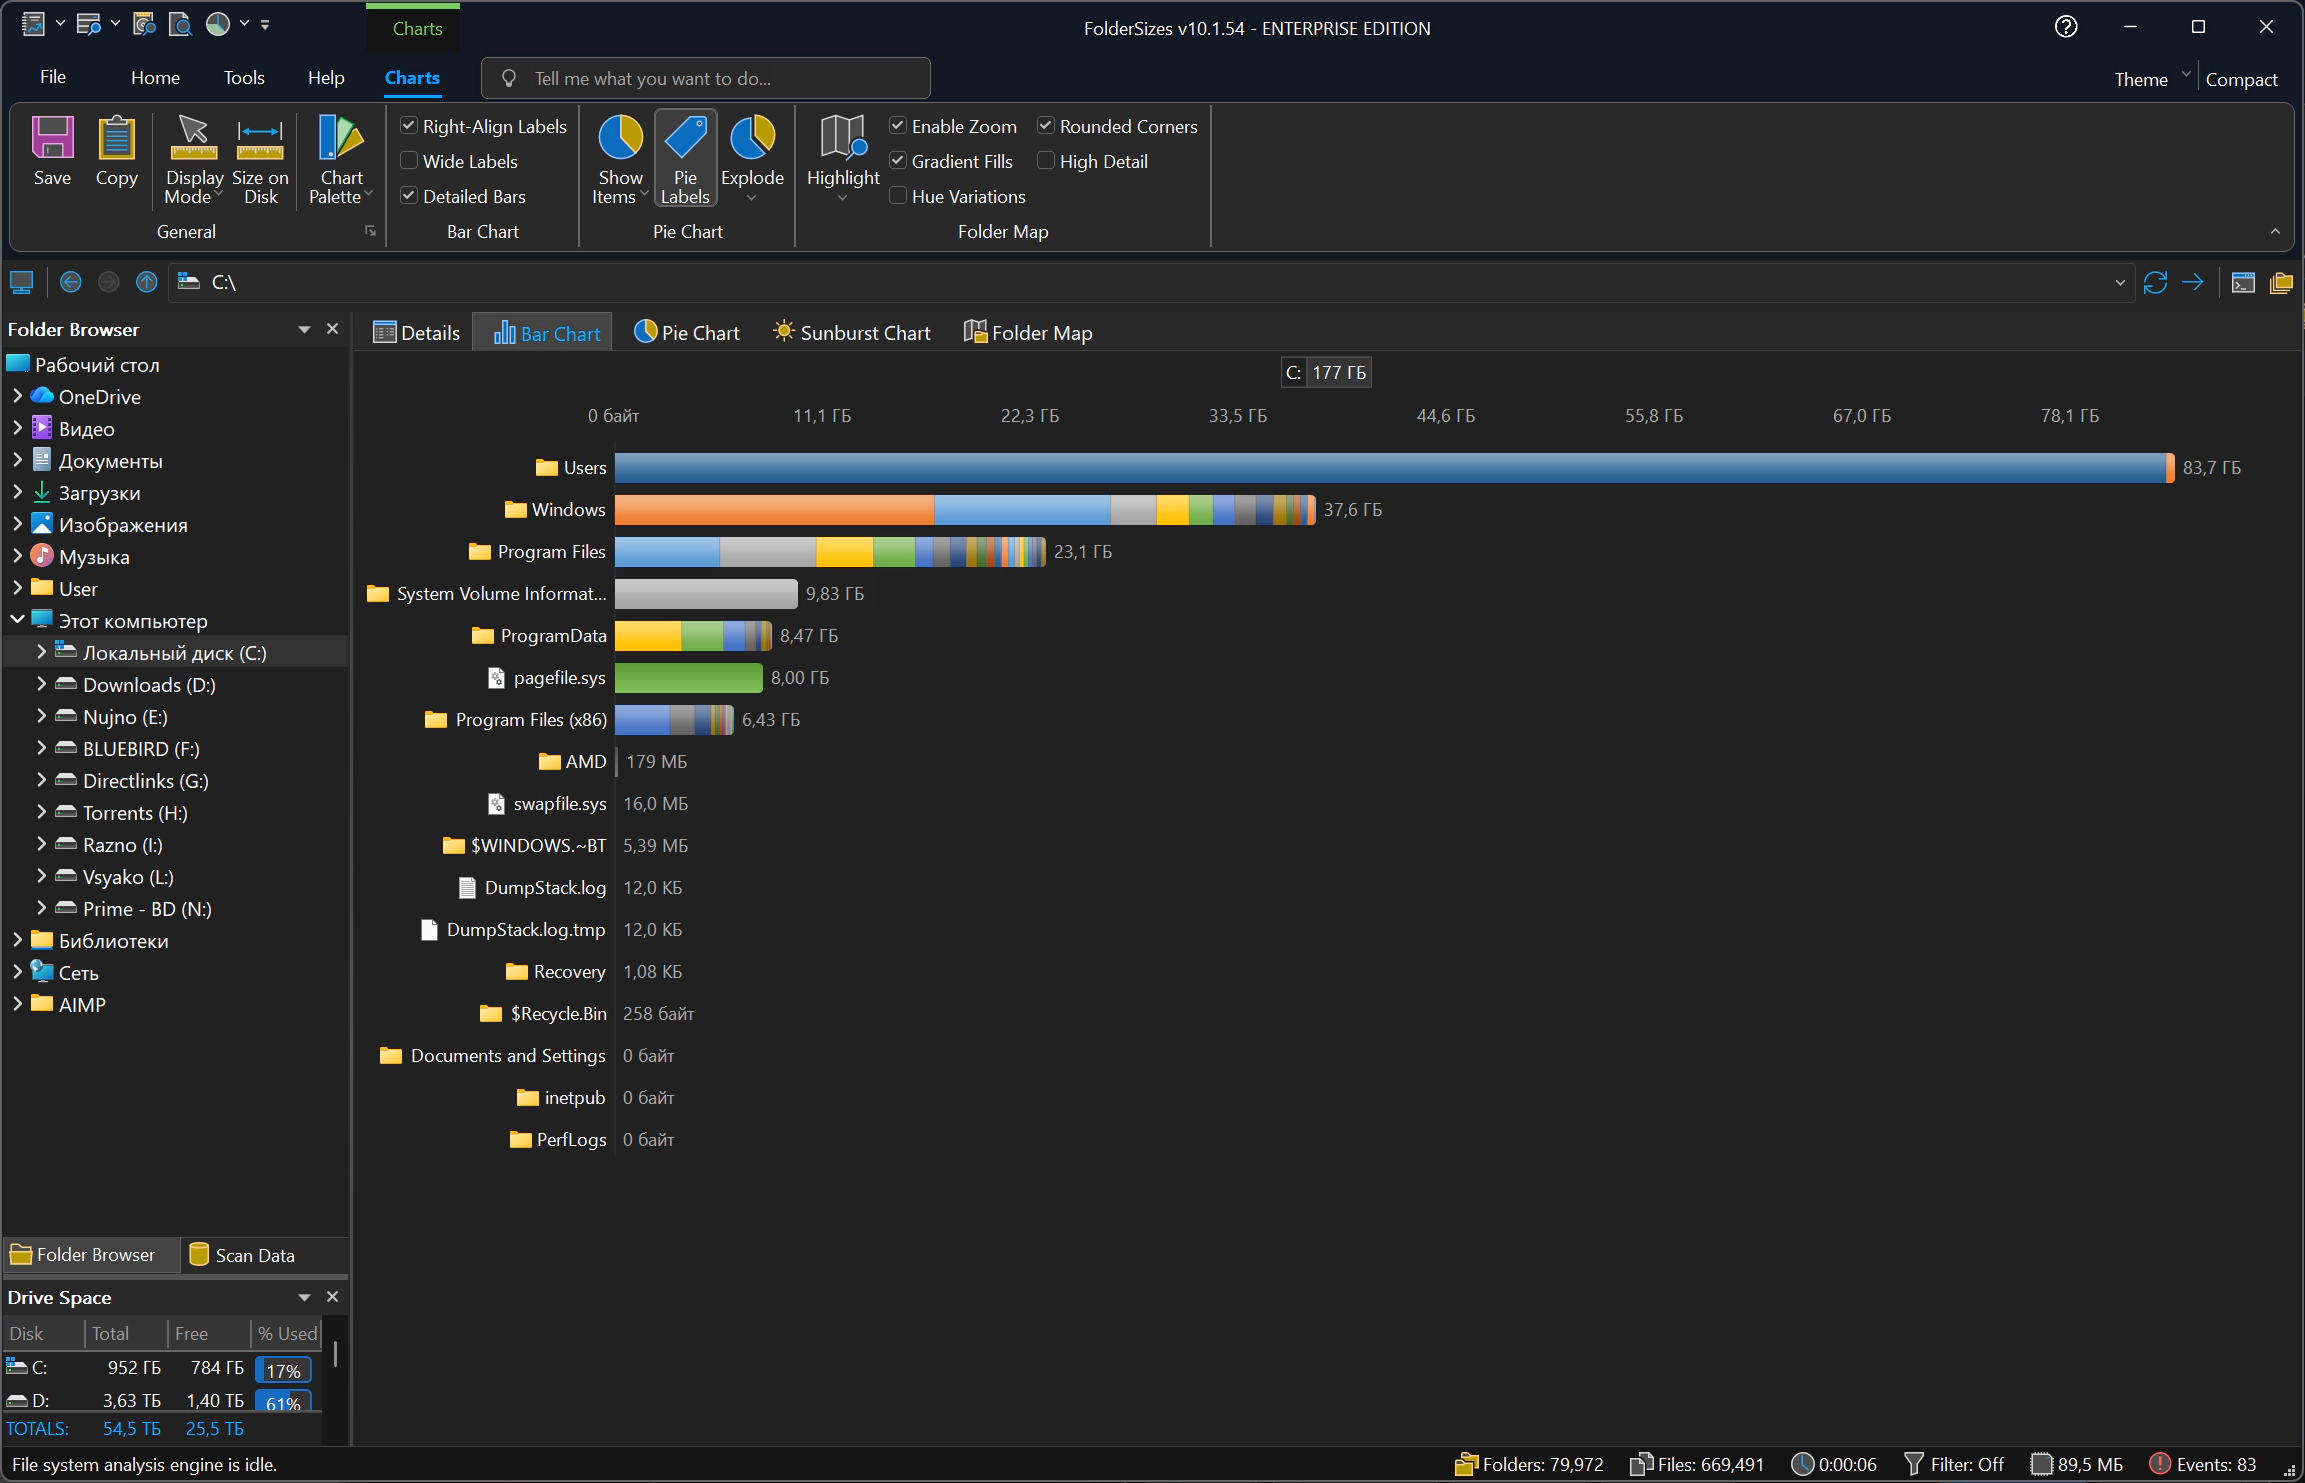Expand the Downloads (D:) drive node
This screenshot has width=2305, height=1483.
pyautogui.click(x=41, y=684)
